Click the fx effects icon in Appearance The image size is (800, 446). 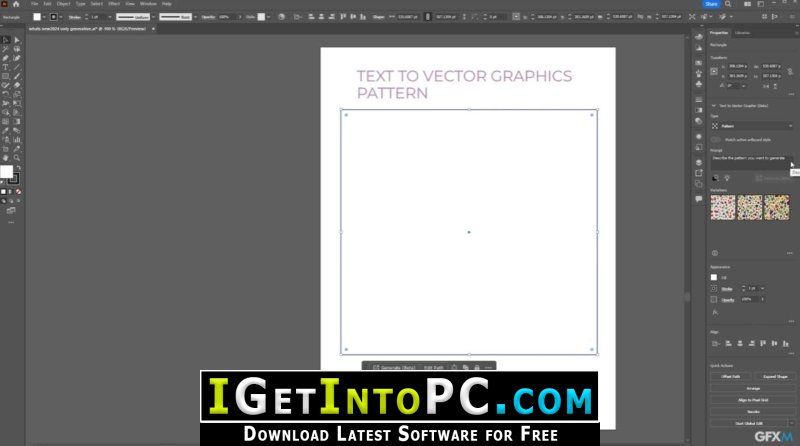(x=715, y=312)
